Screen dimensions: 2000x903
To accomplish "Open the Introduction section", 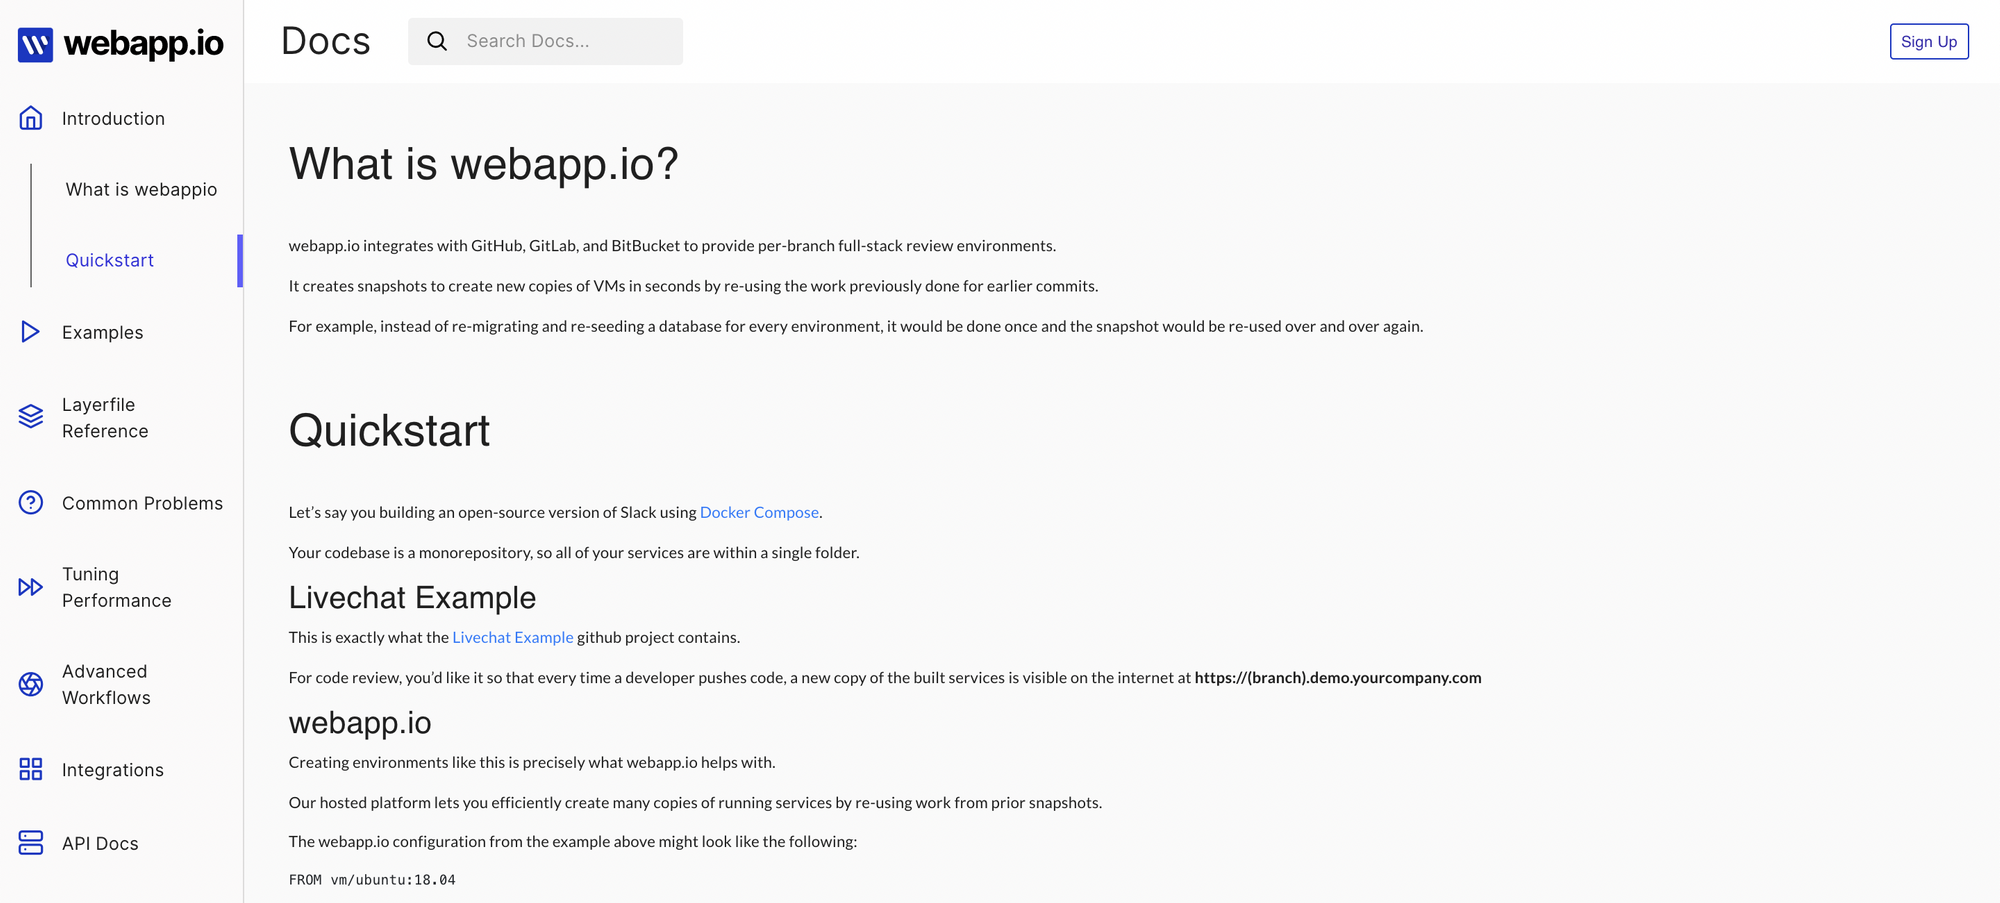I will tap(113, 118).
